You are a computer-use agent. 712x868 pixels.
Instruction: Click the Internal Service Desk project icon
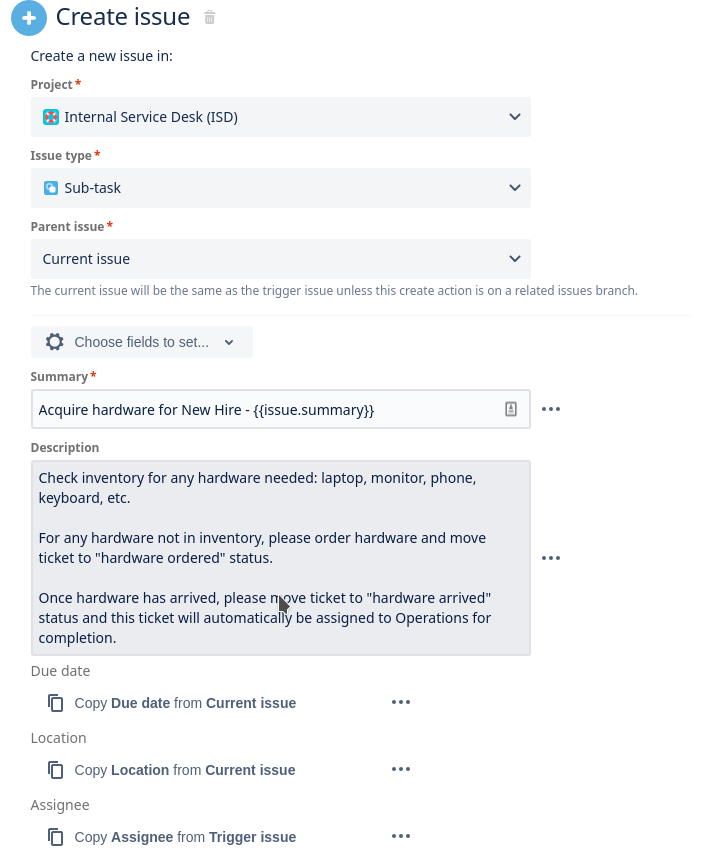[x=52, y=116]
